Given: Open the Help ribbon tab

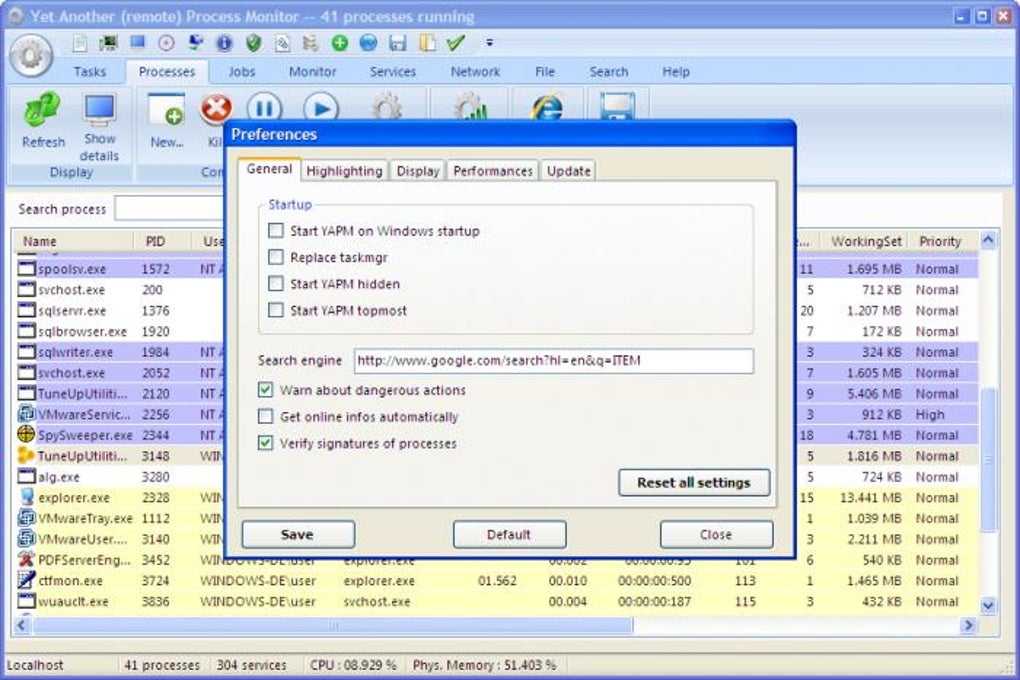Looking at the screenshot, I should coord(675,72).
